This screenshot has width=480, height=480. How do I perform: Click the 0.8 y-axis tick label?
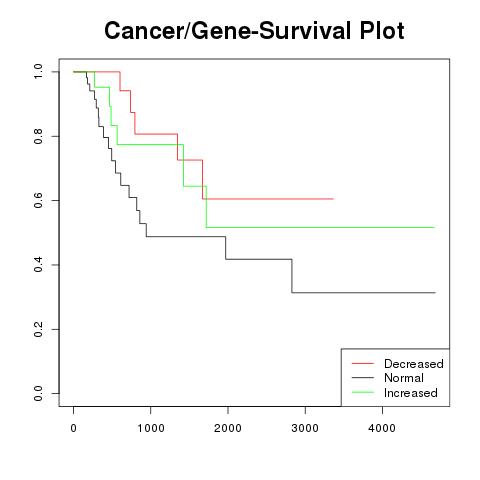(x=38, y=136)
